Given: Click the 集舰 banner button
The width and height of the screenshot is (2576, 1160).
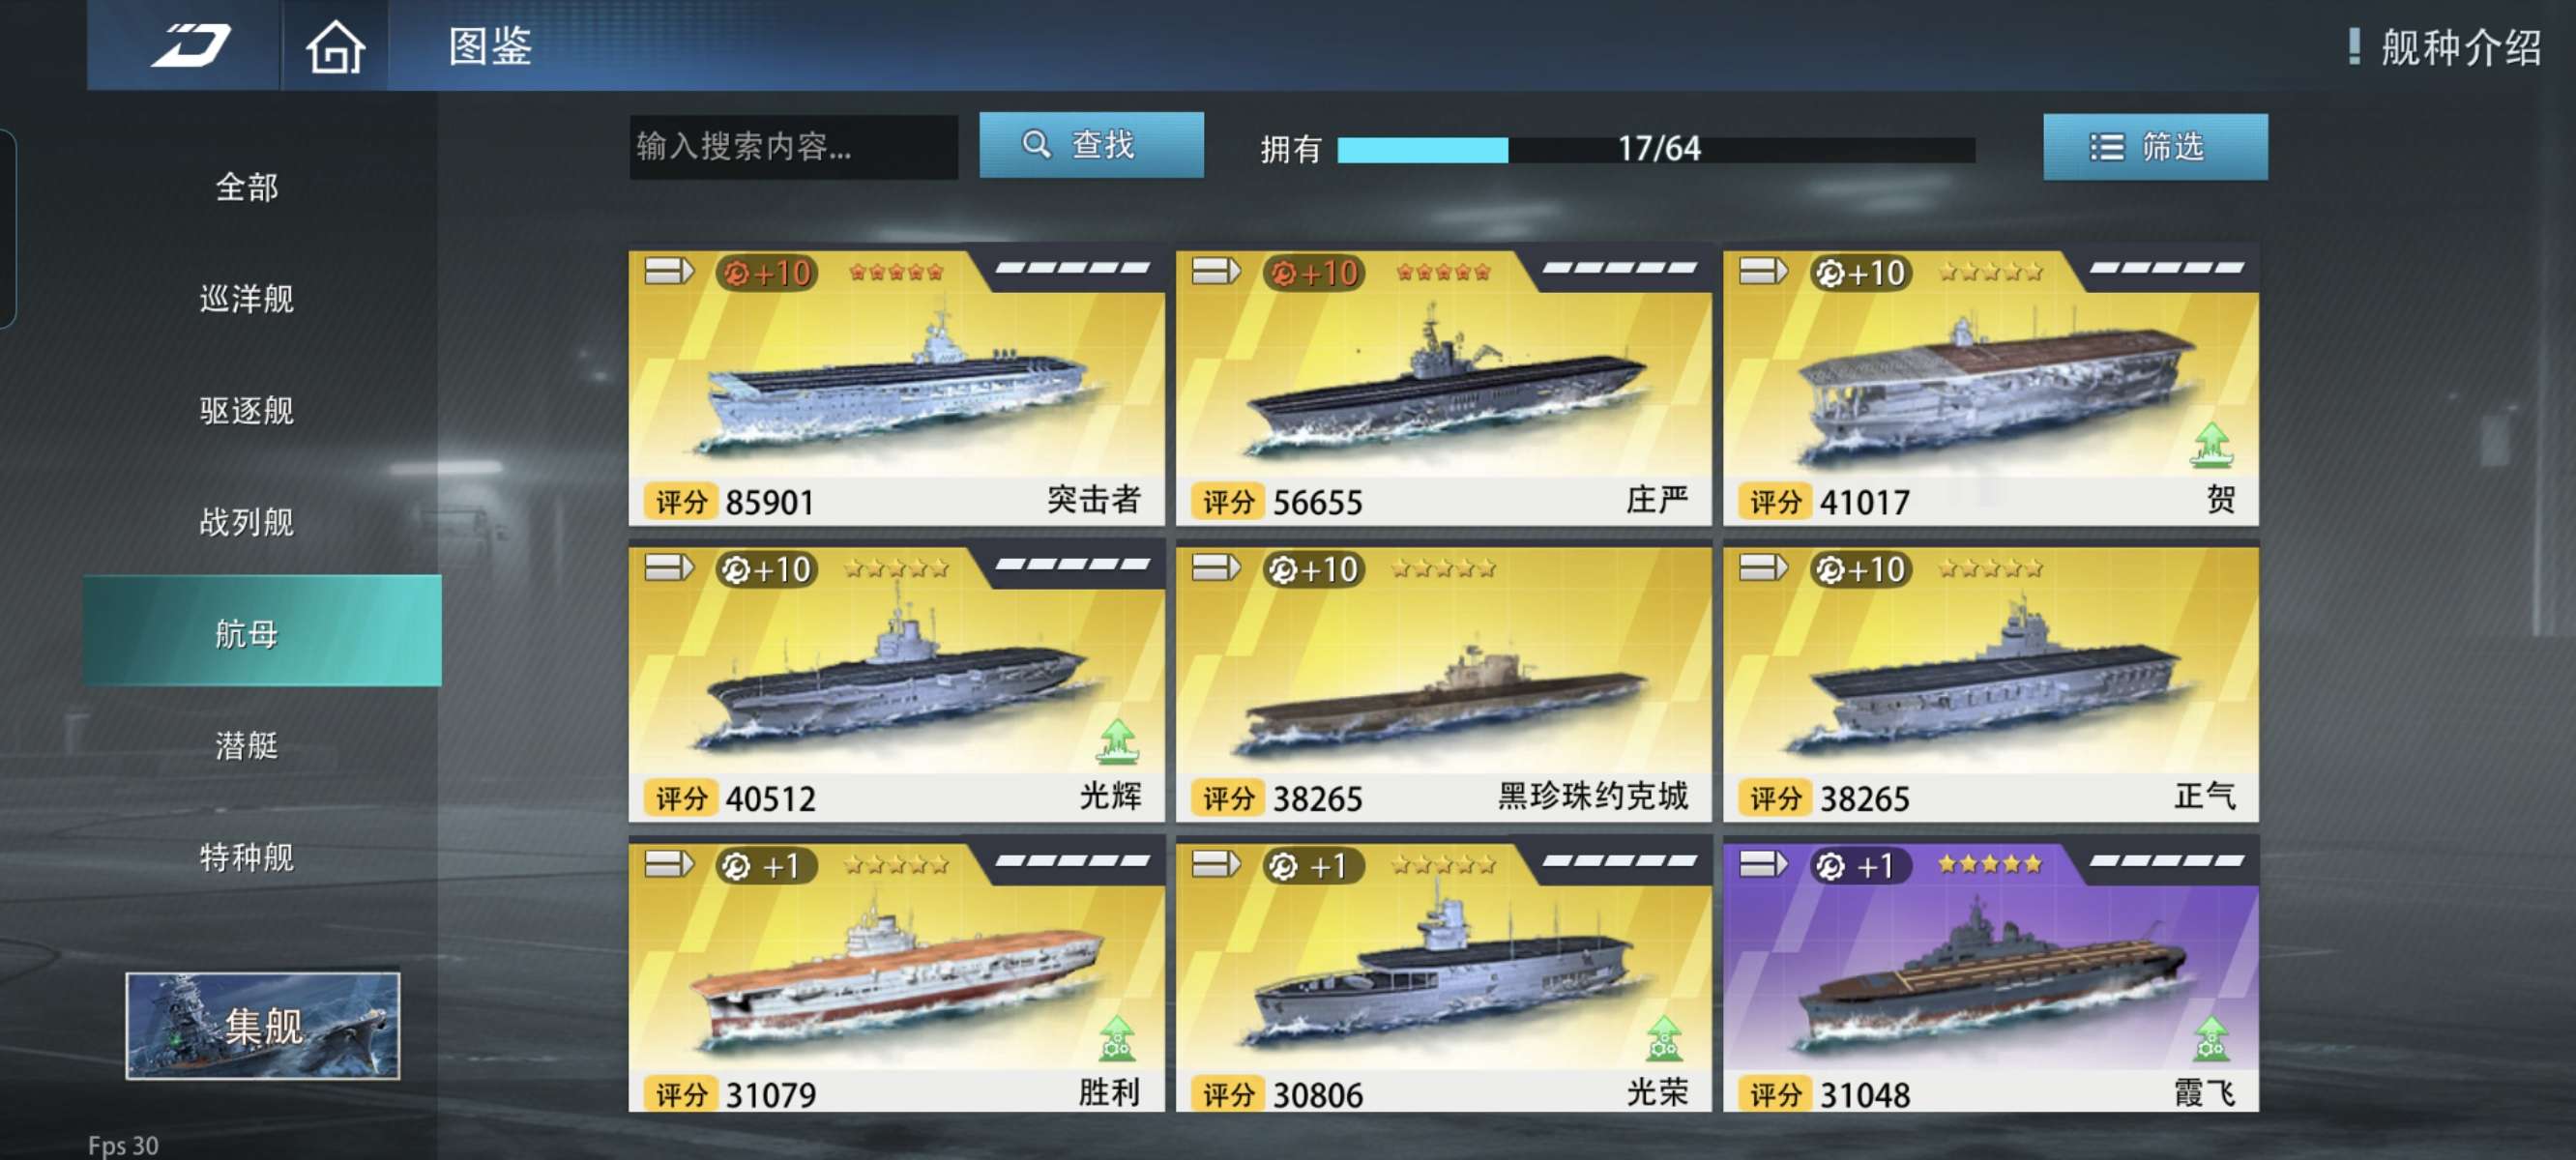Looking at the screenshot, I should [x=262, y=1025].
